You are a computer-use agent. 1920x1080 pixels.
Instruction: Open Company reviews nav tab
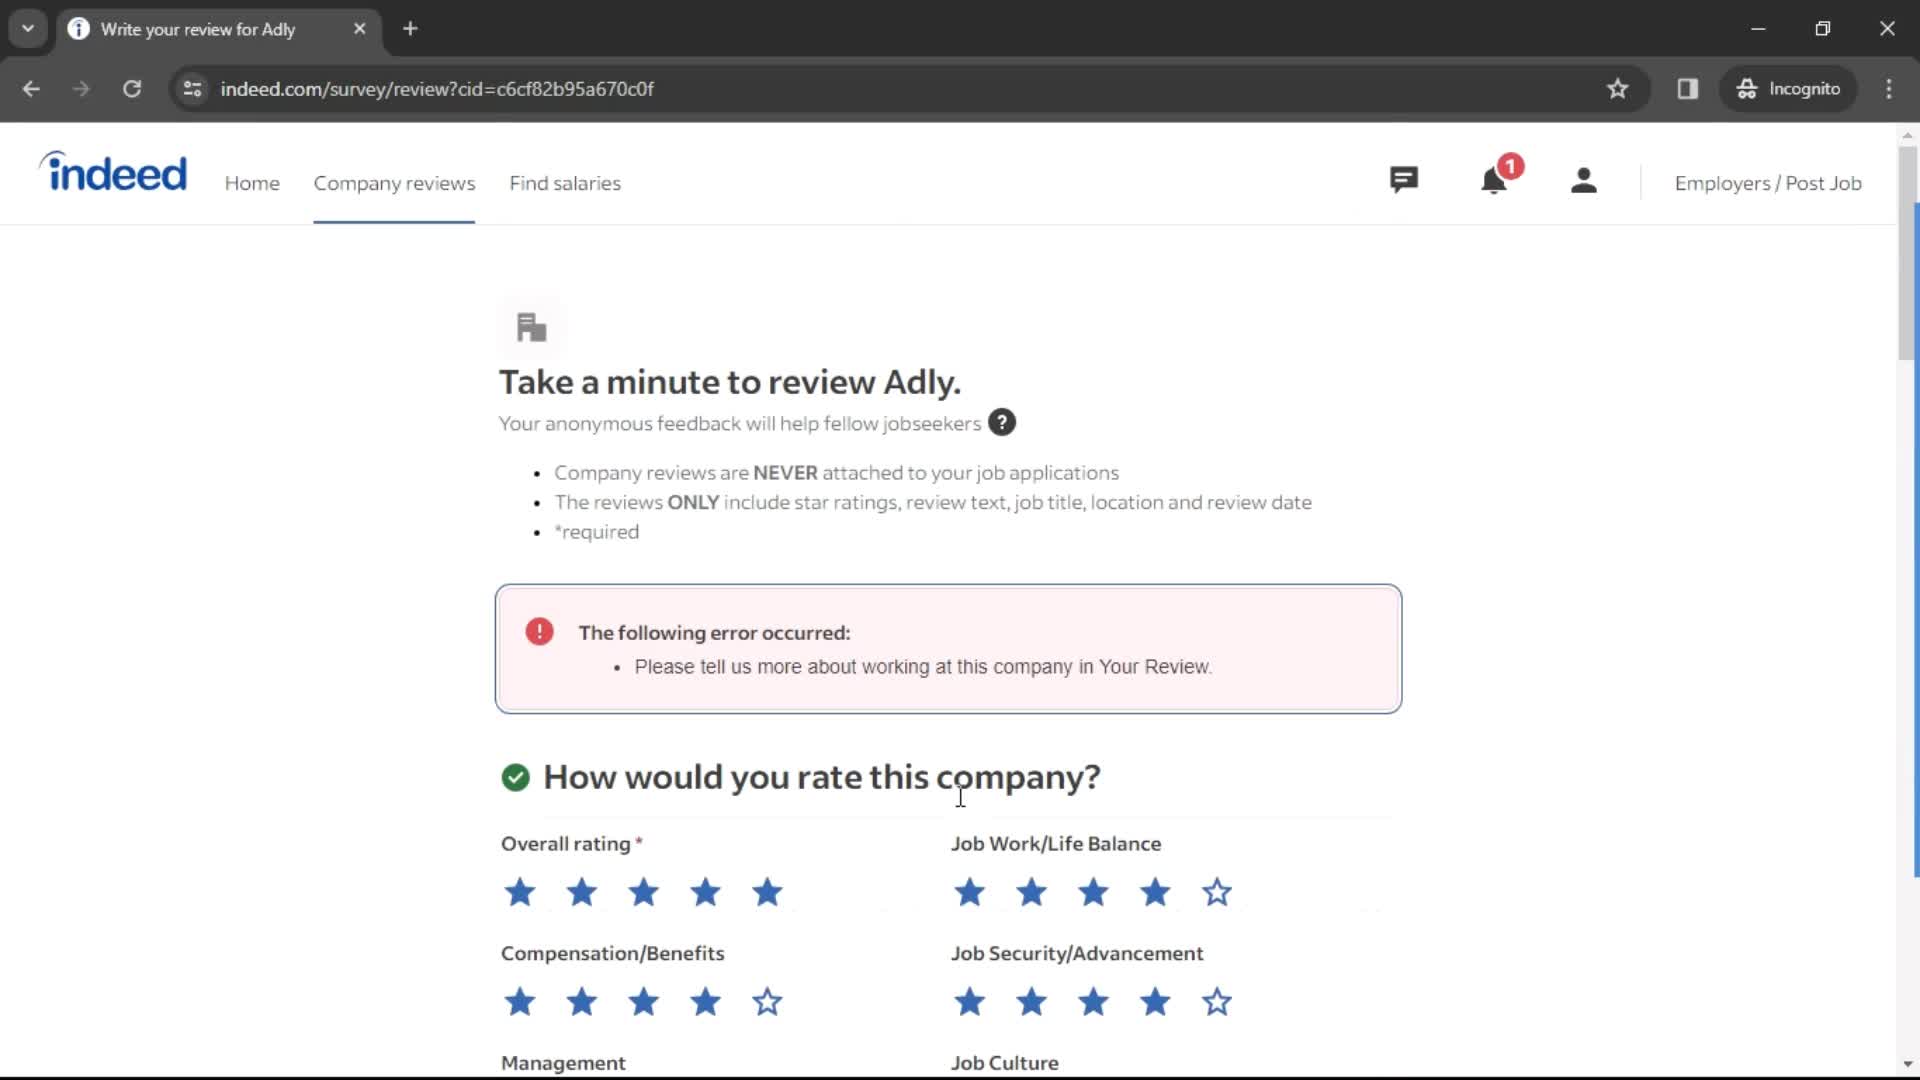394,183
